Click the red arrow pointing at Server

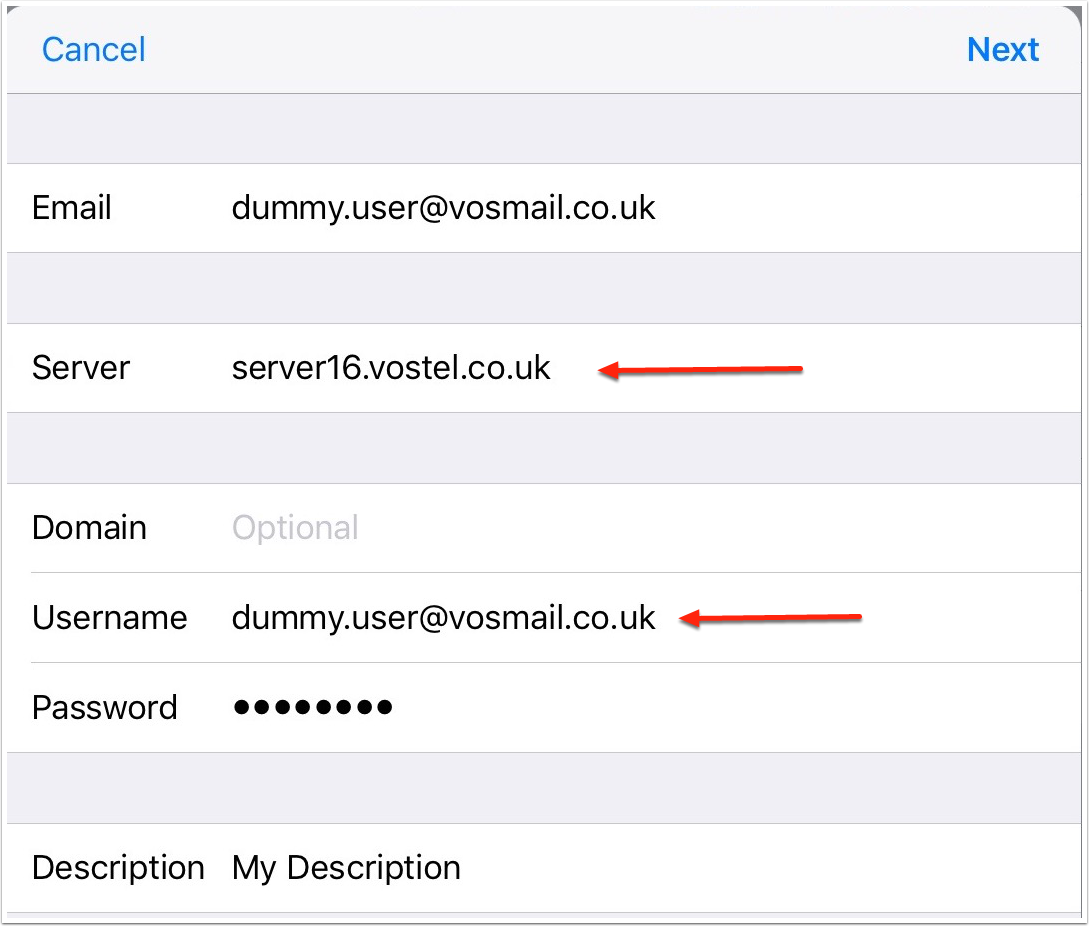(701, 371)
